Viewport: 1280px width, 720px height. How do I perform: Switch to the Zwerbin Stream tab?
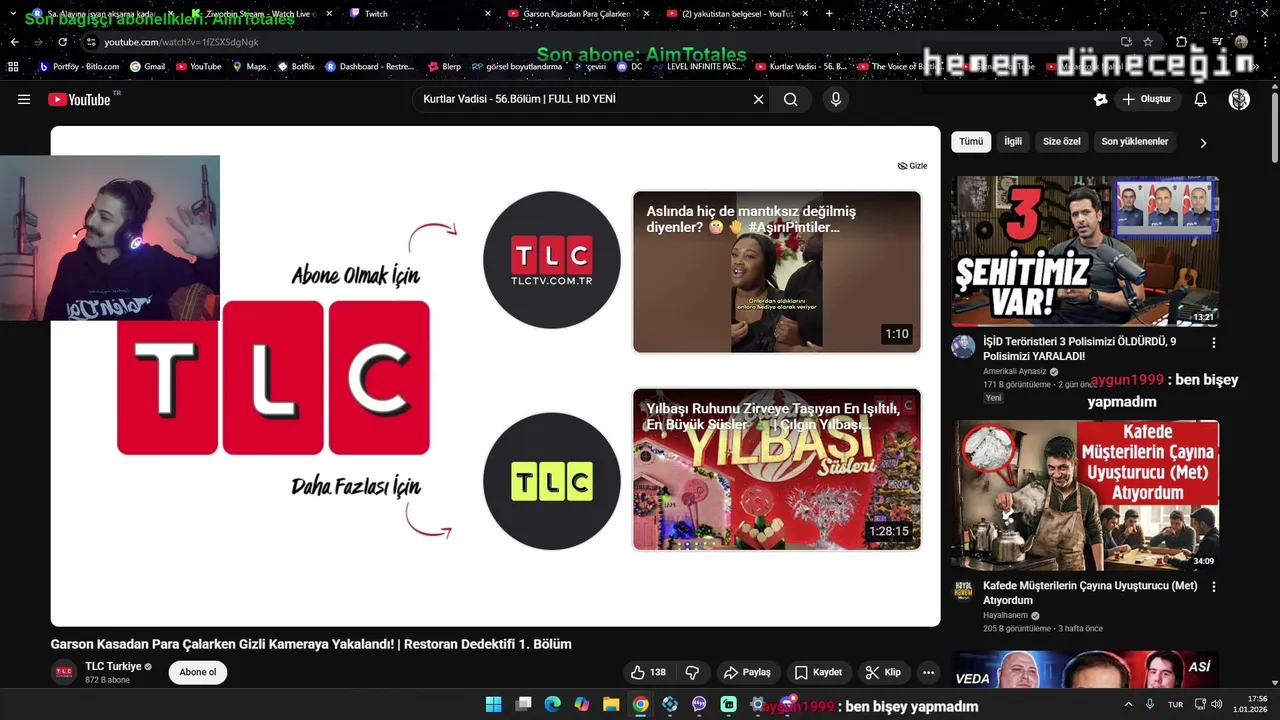tap(262, 14)
